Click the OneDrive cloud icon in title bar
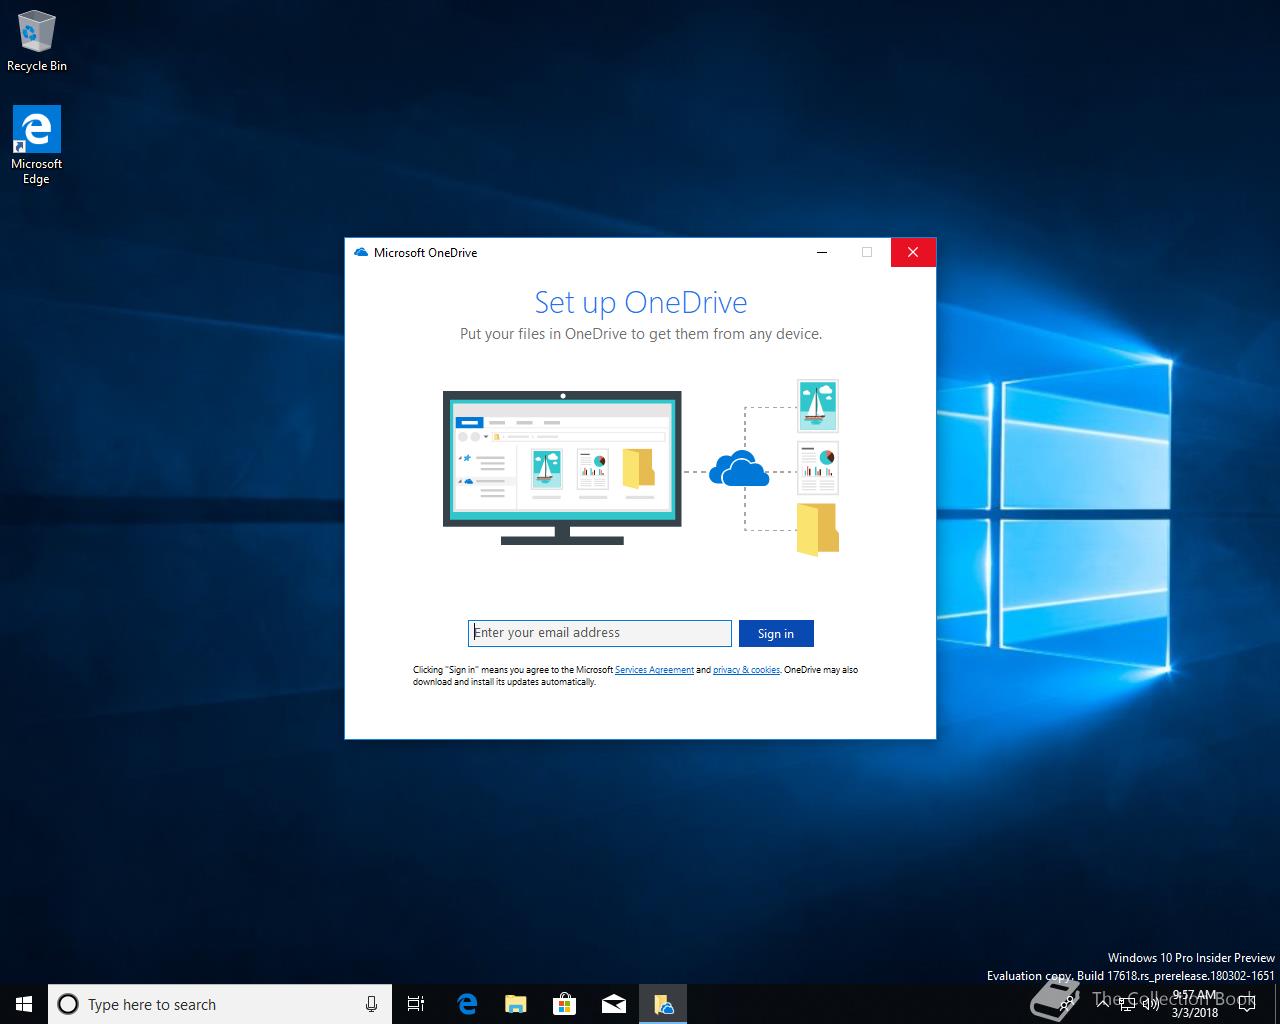Image resolution: width=1280 pixels, height=1024 pixels. click(361, 252)
